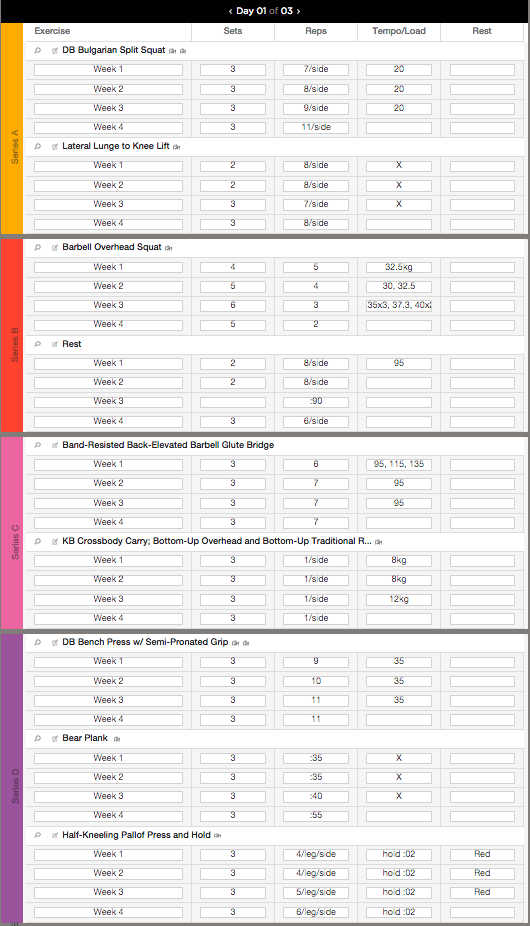
Task: Click search icon beside the Rest exercise
Action: click(x=38, y=344)
